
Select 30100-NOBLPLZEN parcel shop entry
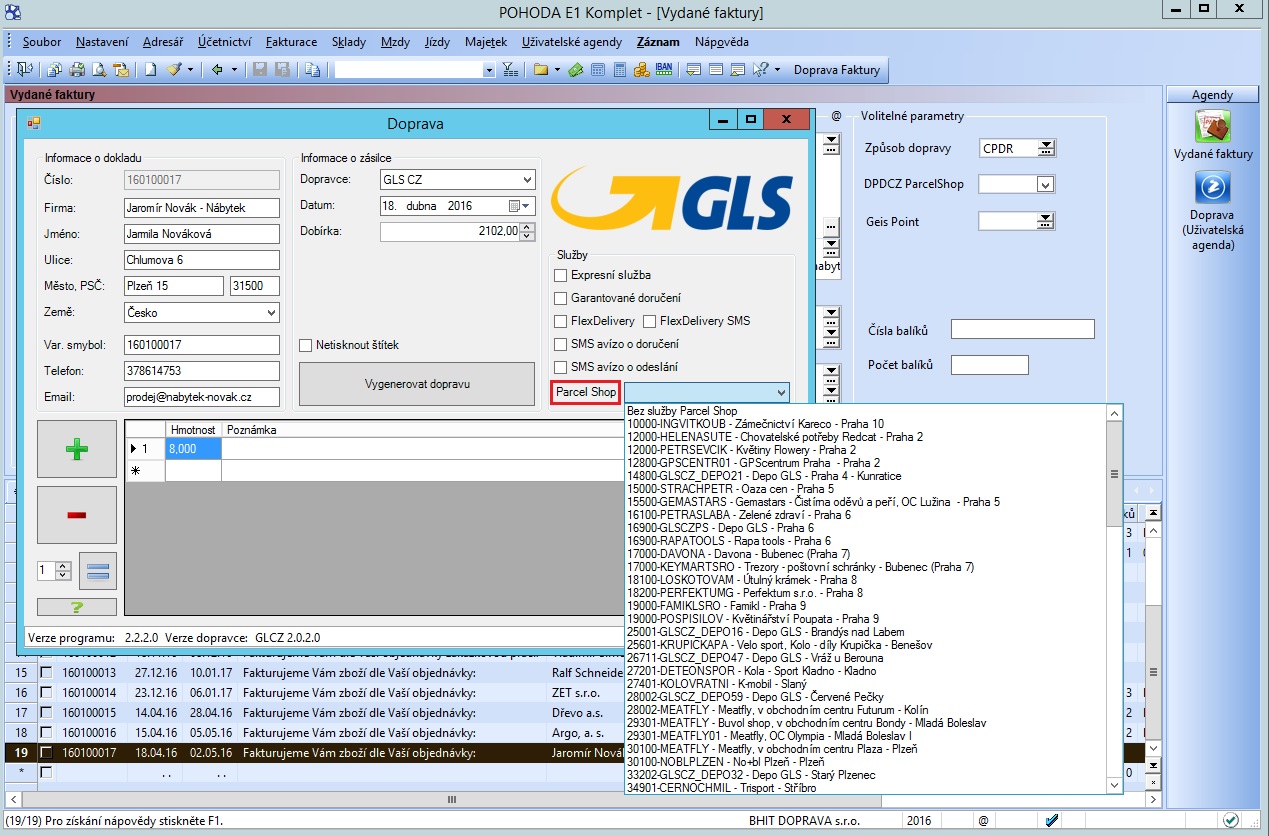(725, 762)
